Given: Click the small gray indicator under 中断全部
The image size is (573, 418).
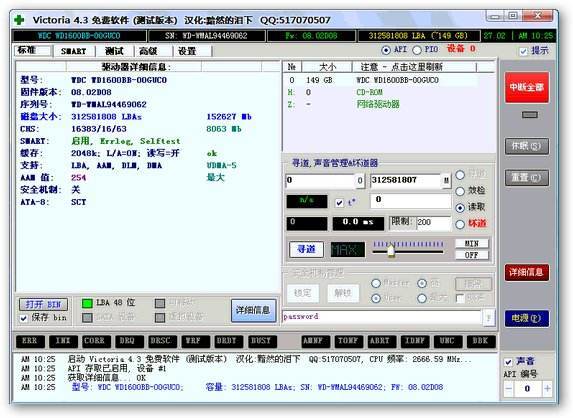Looking at the screenshot, I should point(530,115).
